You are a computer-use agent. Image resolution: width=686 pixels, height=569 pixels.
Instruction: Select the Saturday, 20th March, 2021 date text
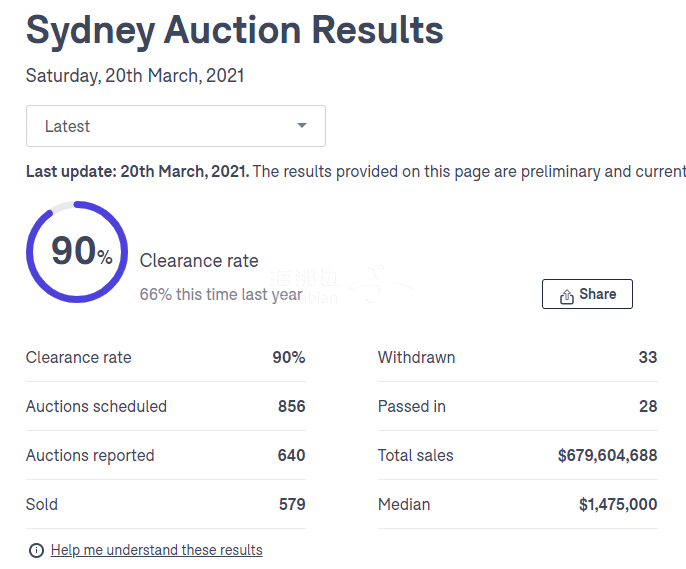pyautogui.click(x=135, y=76)
